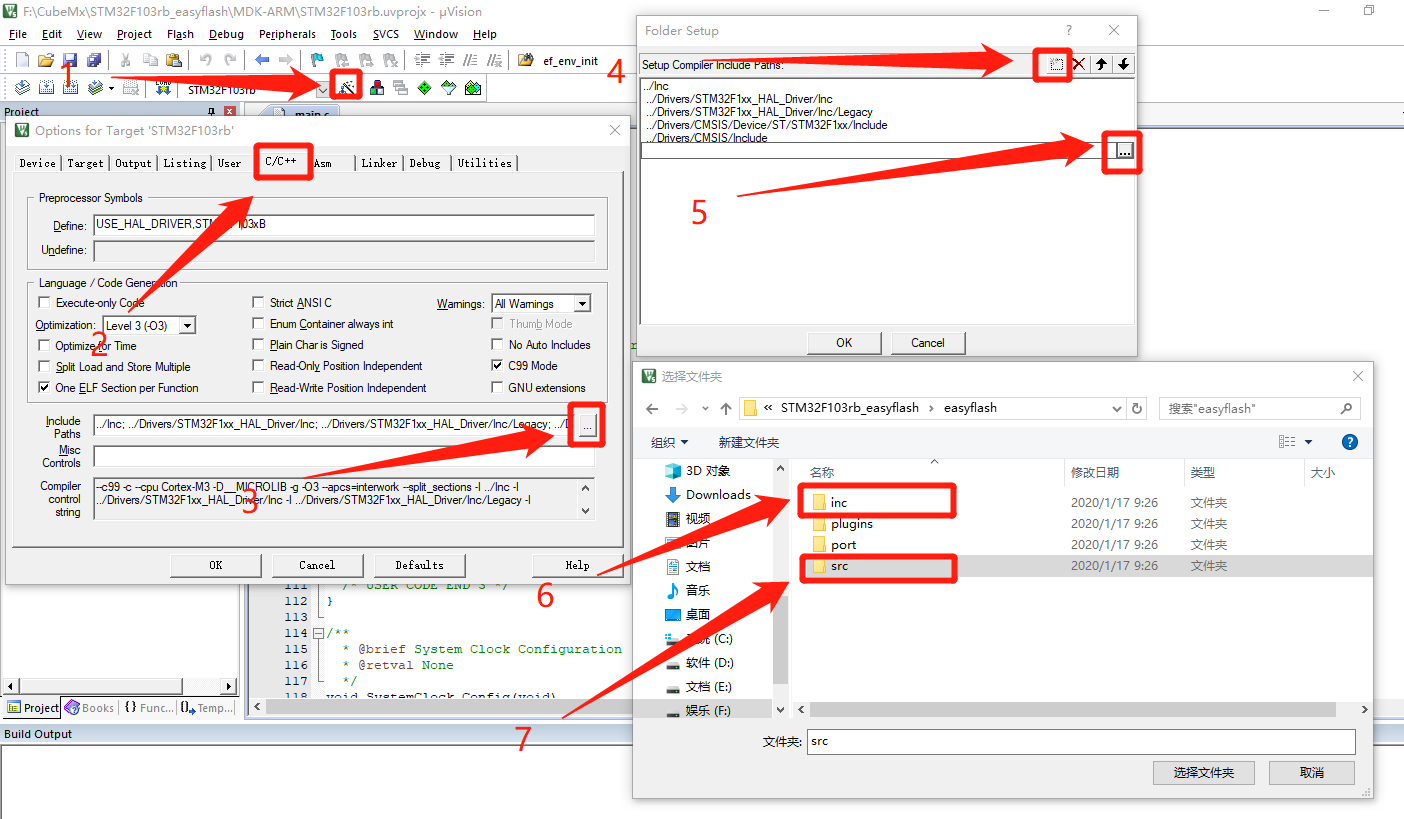Click the Delete include path red X icon
Image resolution: width=1404 pixels, height=819 pixels.
click(1079, 64)
